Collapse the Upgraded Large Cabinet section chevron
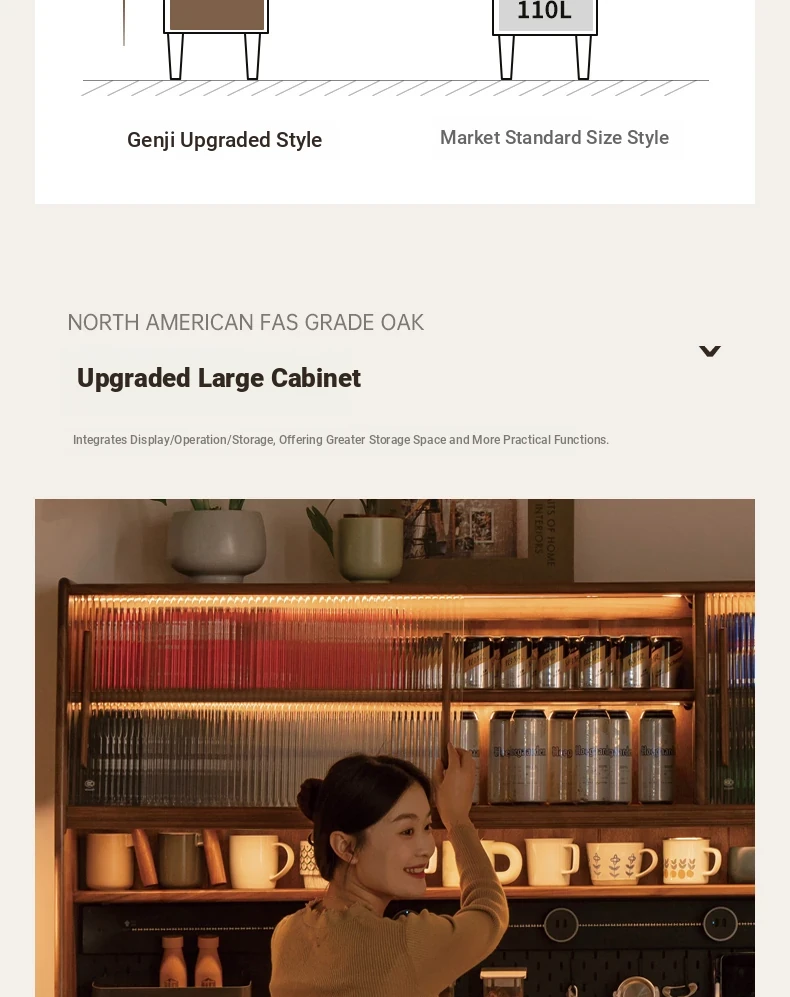 [x=710, y=351]
